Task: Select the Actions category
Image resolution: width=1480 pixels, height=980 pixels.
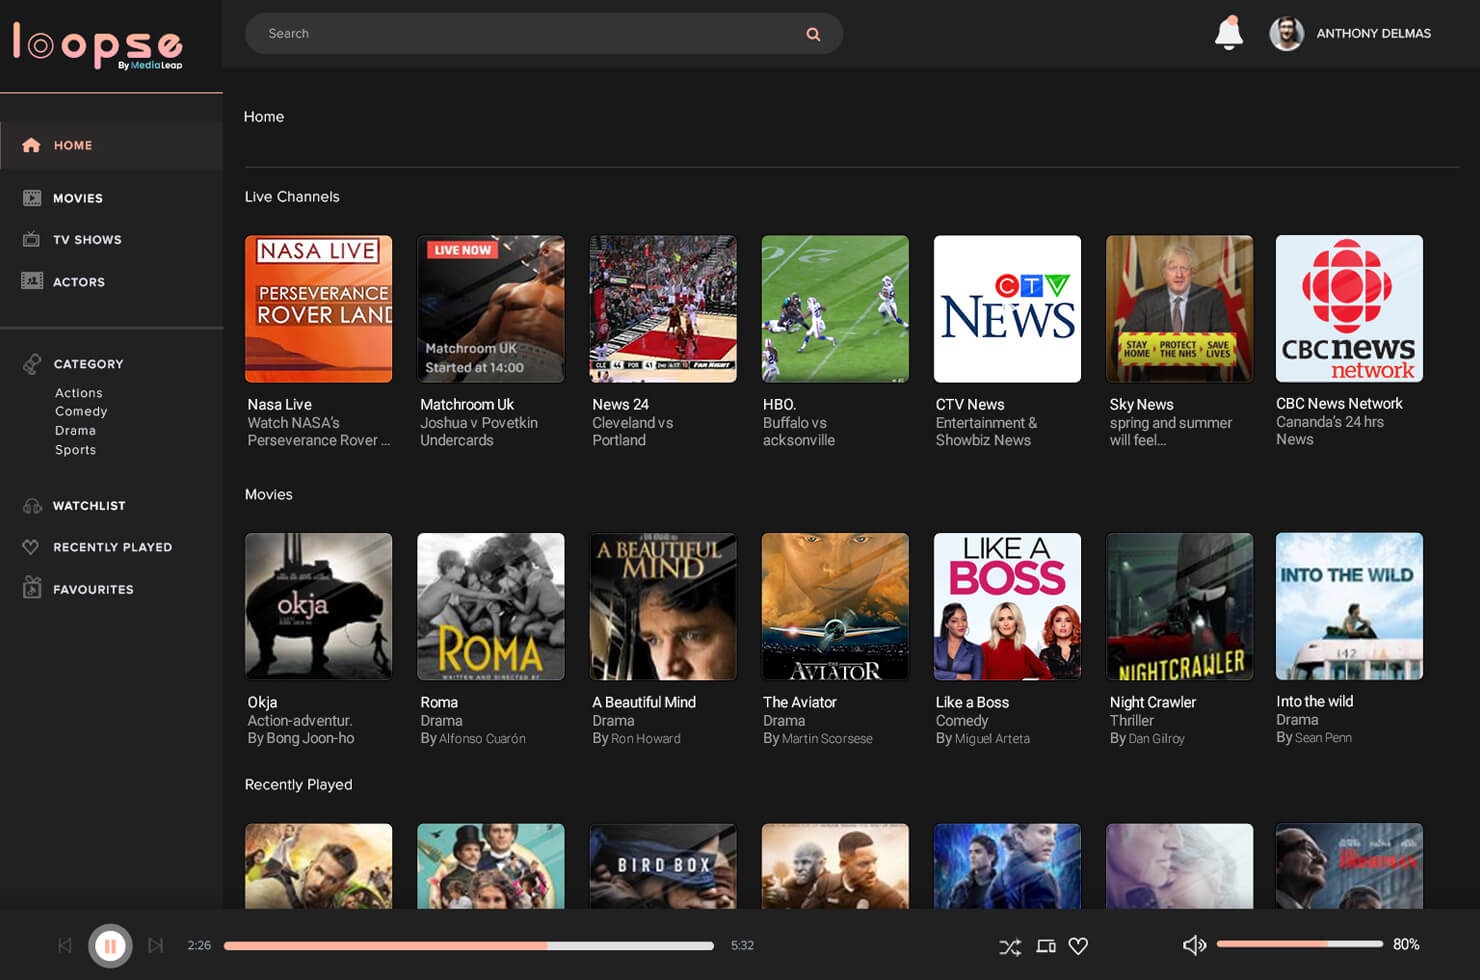Action: point(78,393)
